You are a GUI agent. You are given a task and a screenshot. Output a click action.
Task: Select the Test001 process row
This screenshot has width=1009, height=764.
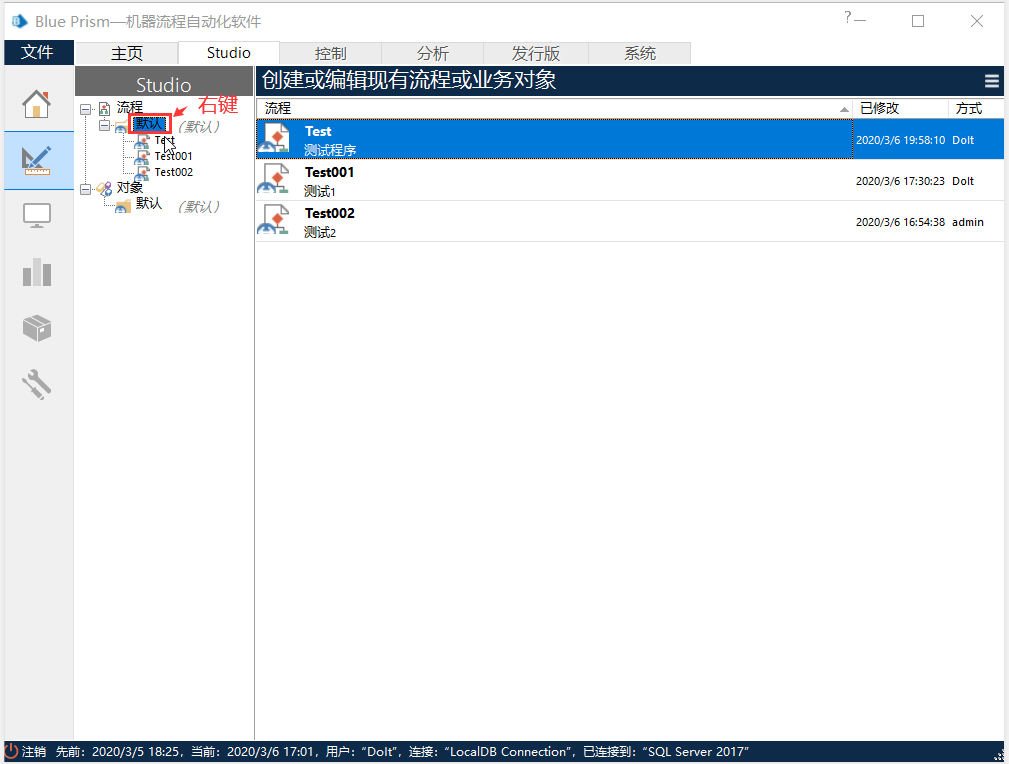click(630, 180)
